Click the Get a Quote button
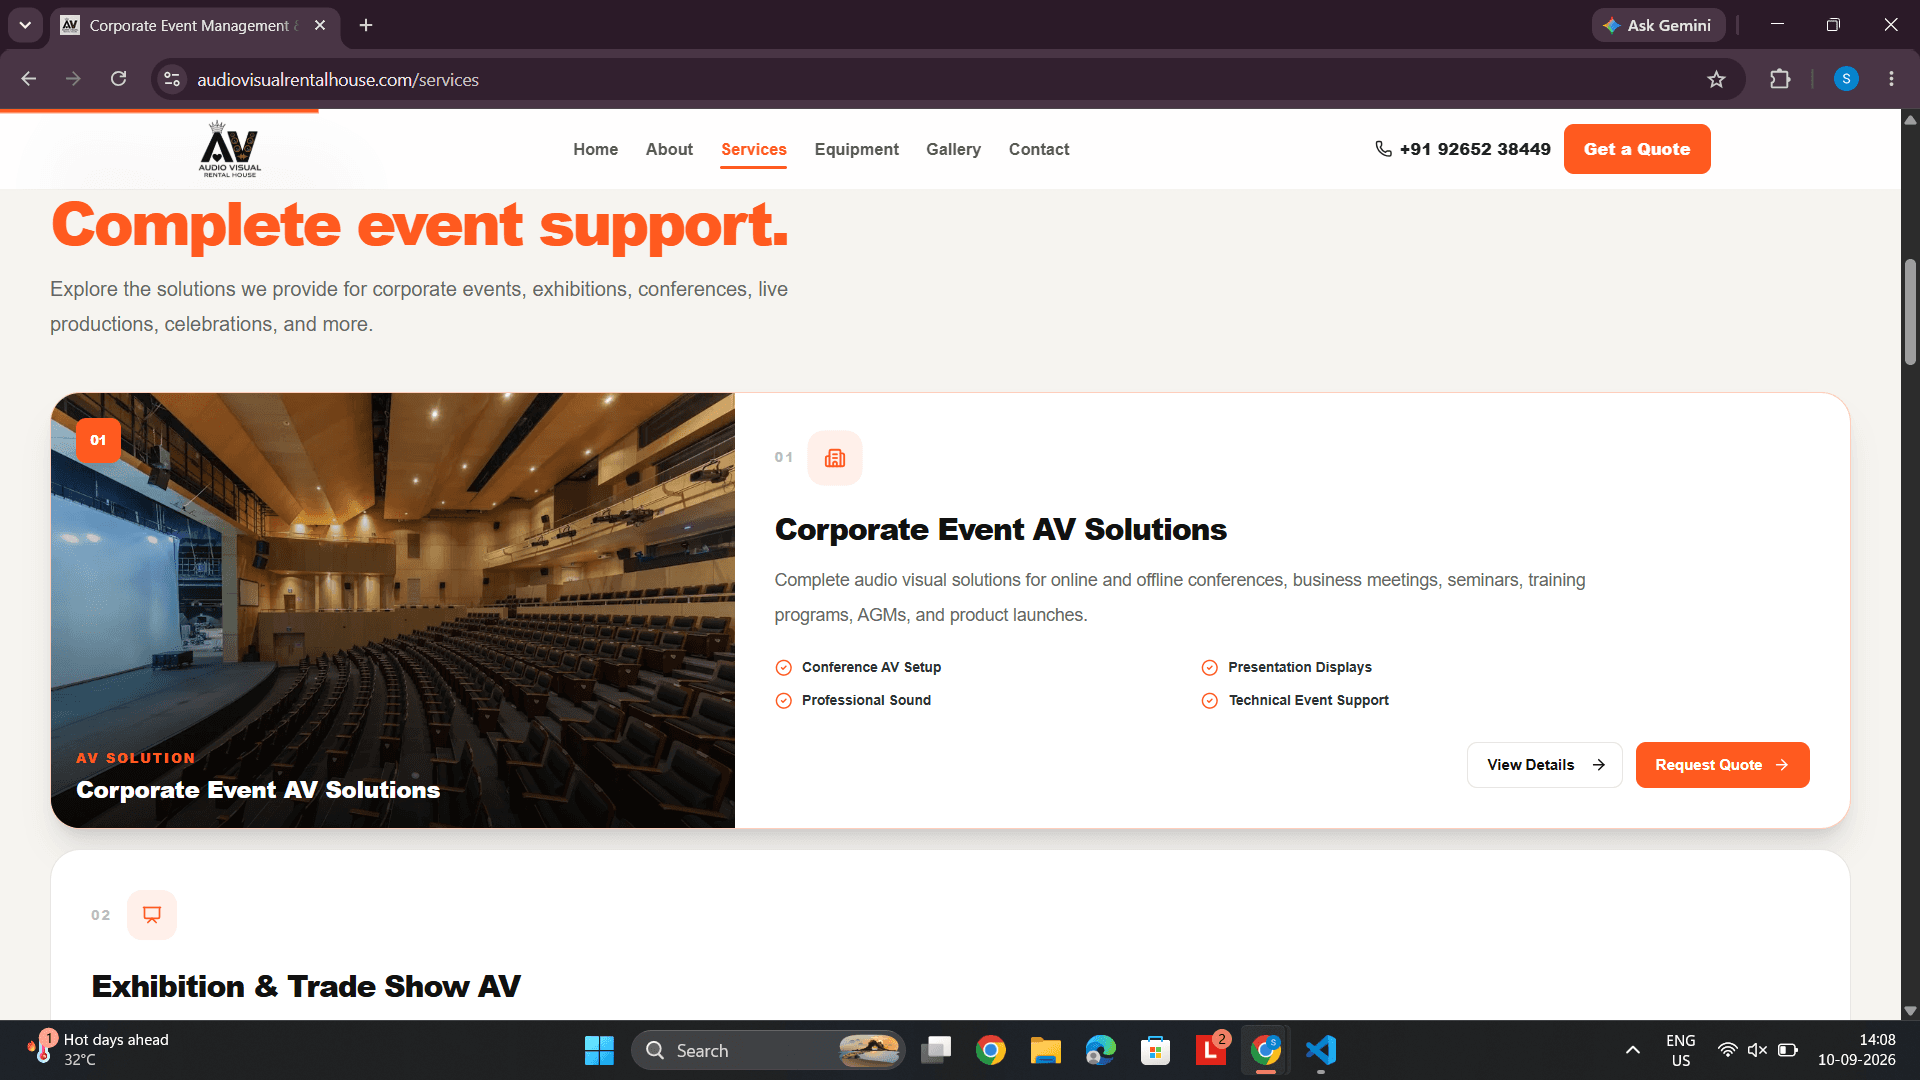This screenshot has width=1920, height=1080. pos(1637,149)
